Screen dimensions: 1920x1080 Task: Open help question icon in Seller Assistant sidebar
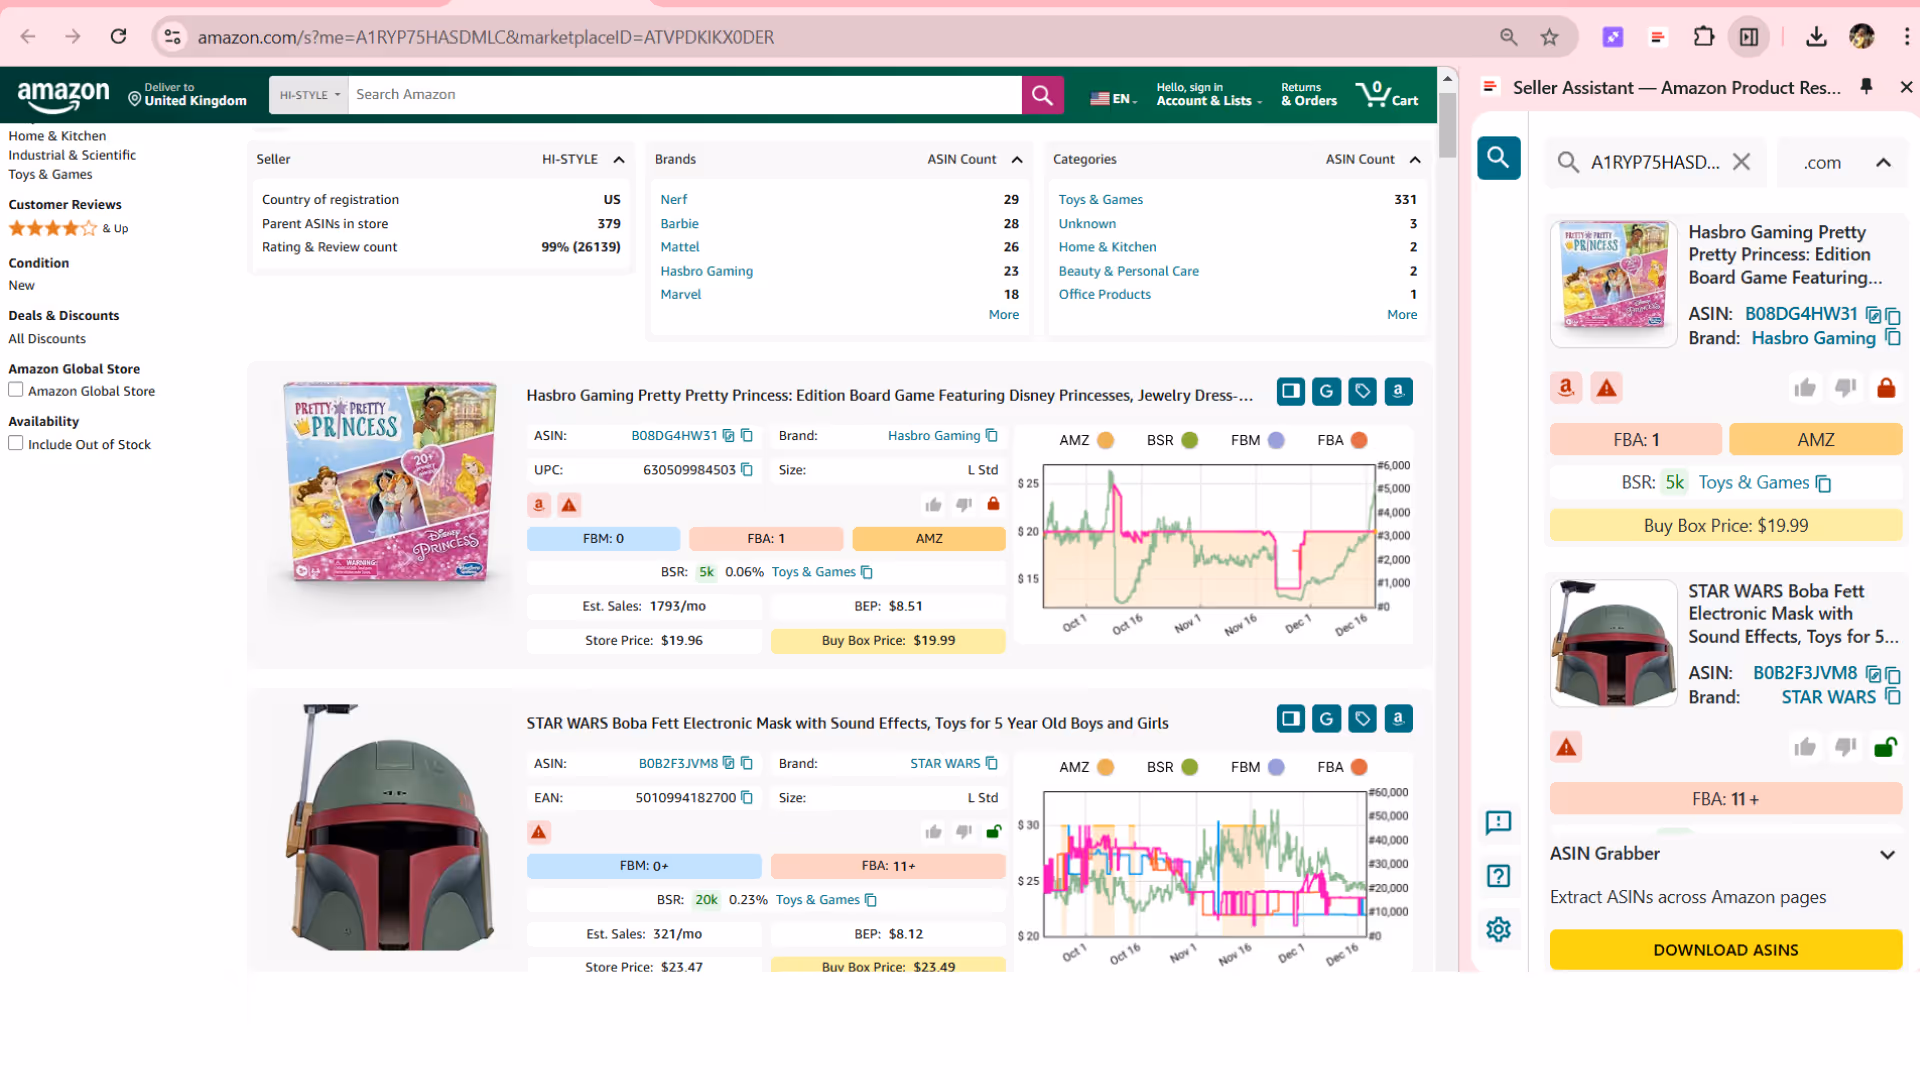[x=1498, y=877]
